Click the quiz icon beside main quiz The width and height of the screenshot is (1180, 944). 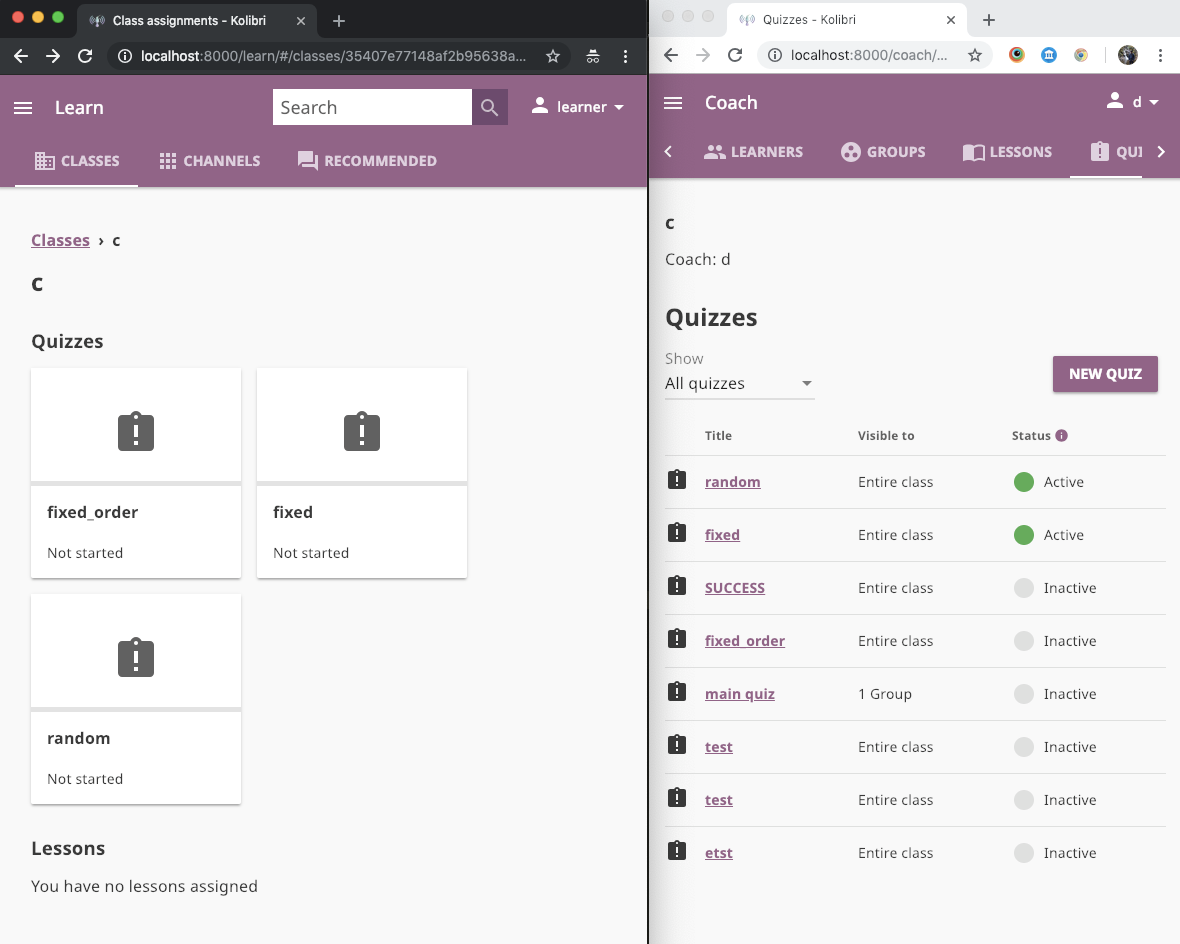click(677, 691)
